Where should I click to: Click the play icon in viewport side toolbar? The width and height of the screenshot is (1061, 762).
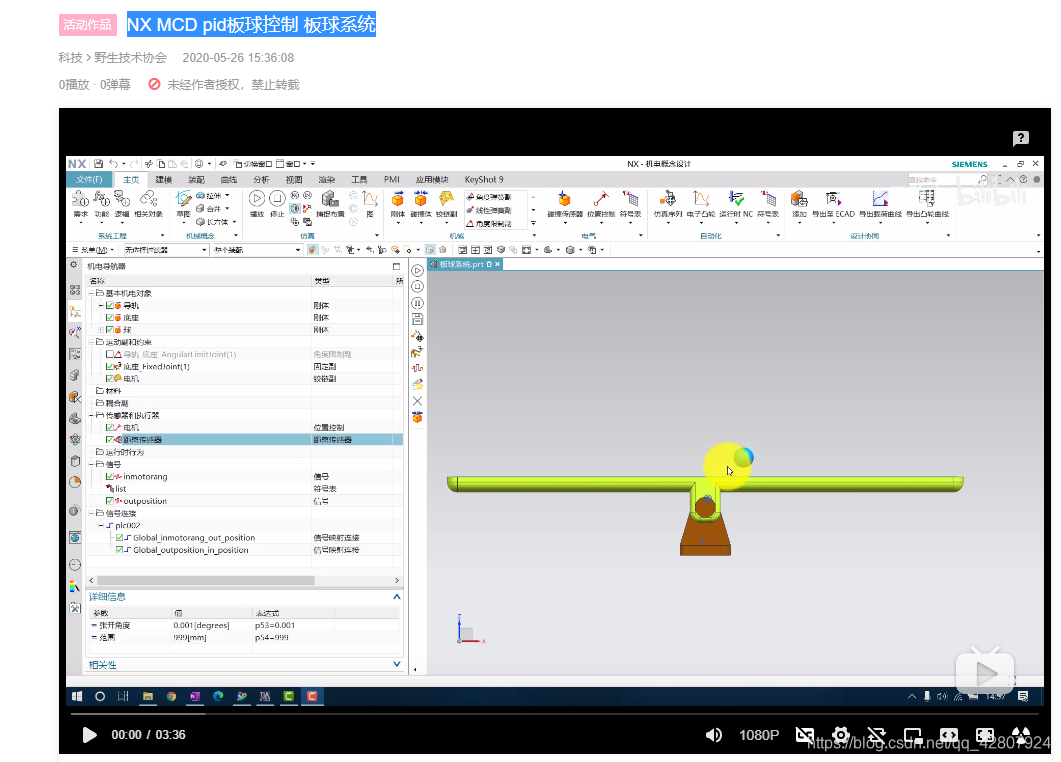[417, 271]
